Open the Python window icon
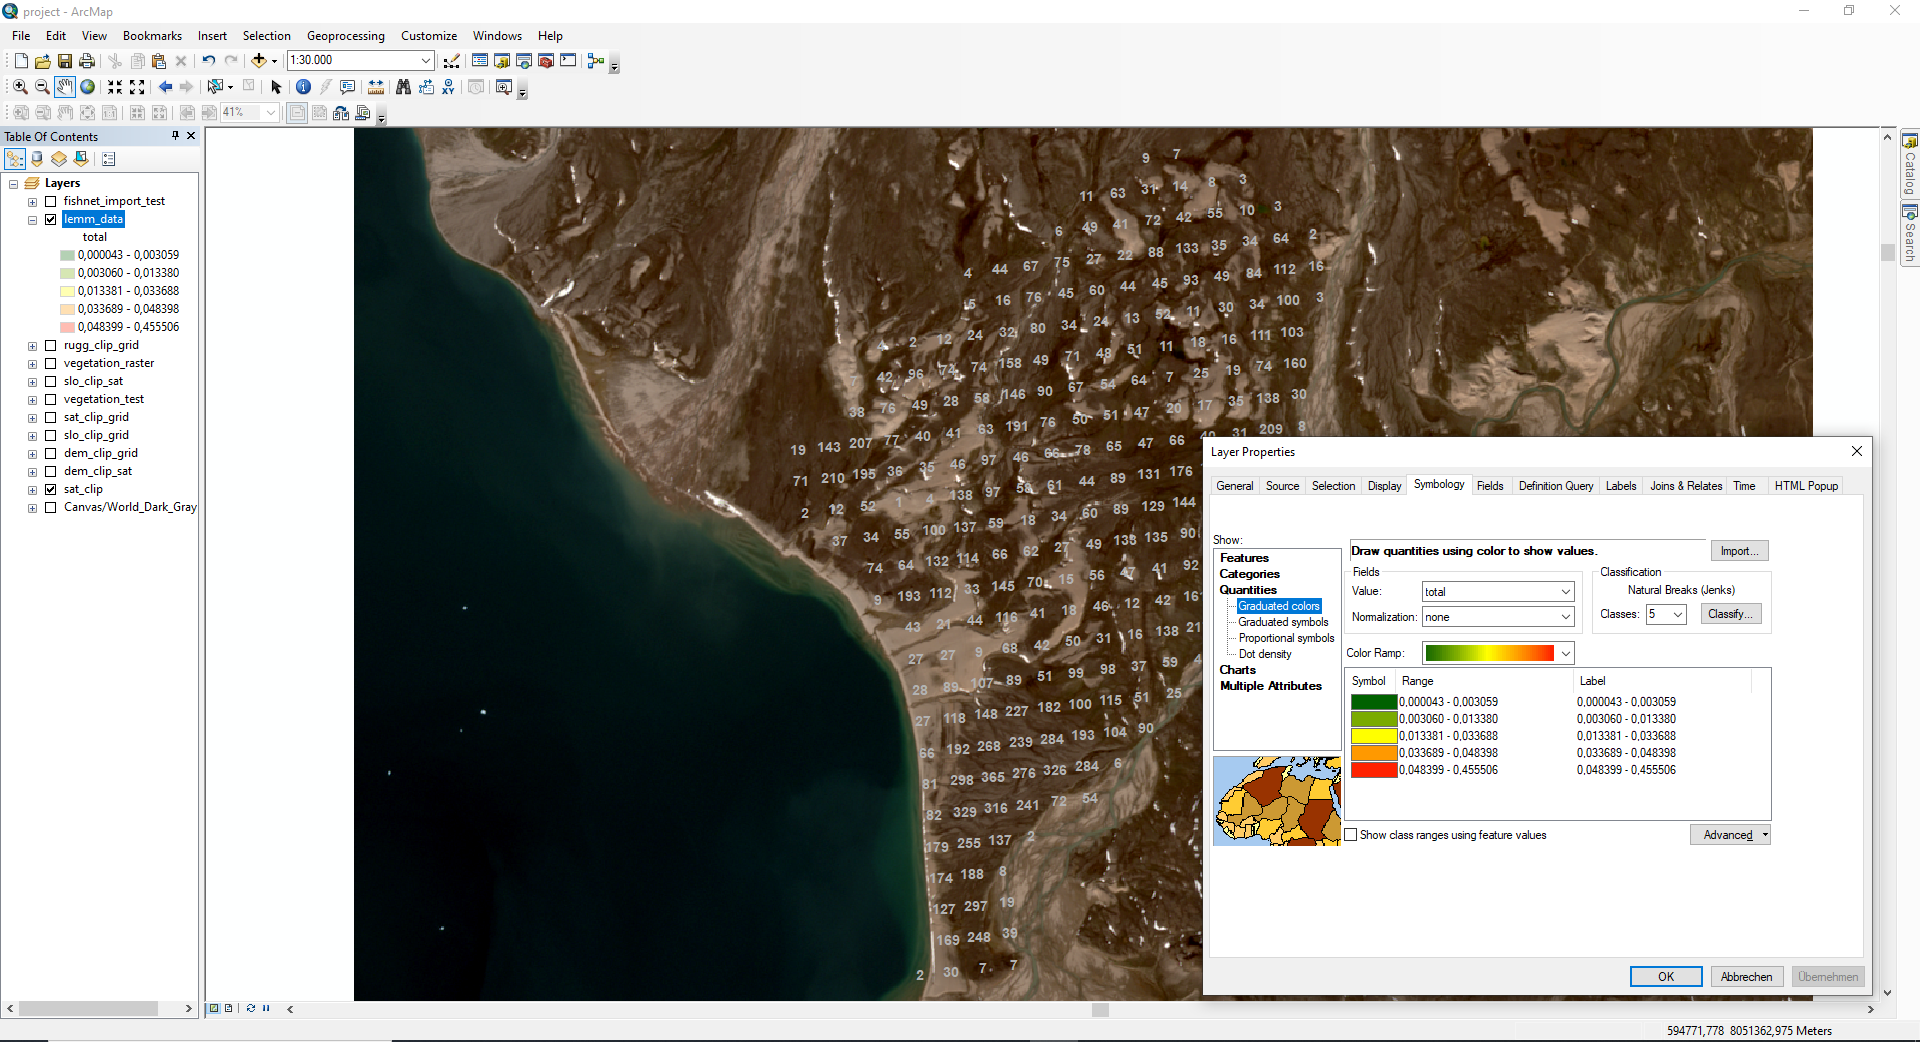The height and width of the screenshot is (1042, 1920). click(x=568, y=61)
